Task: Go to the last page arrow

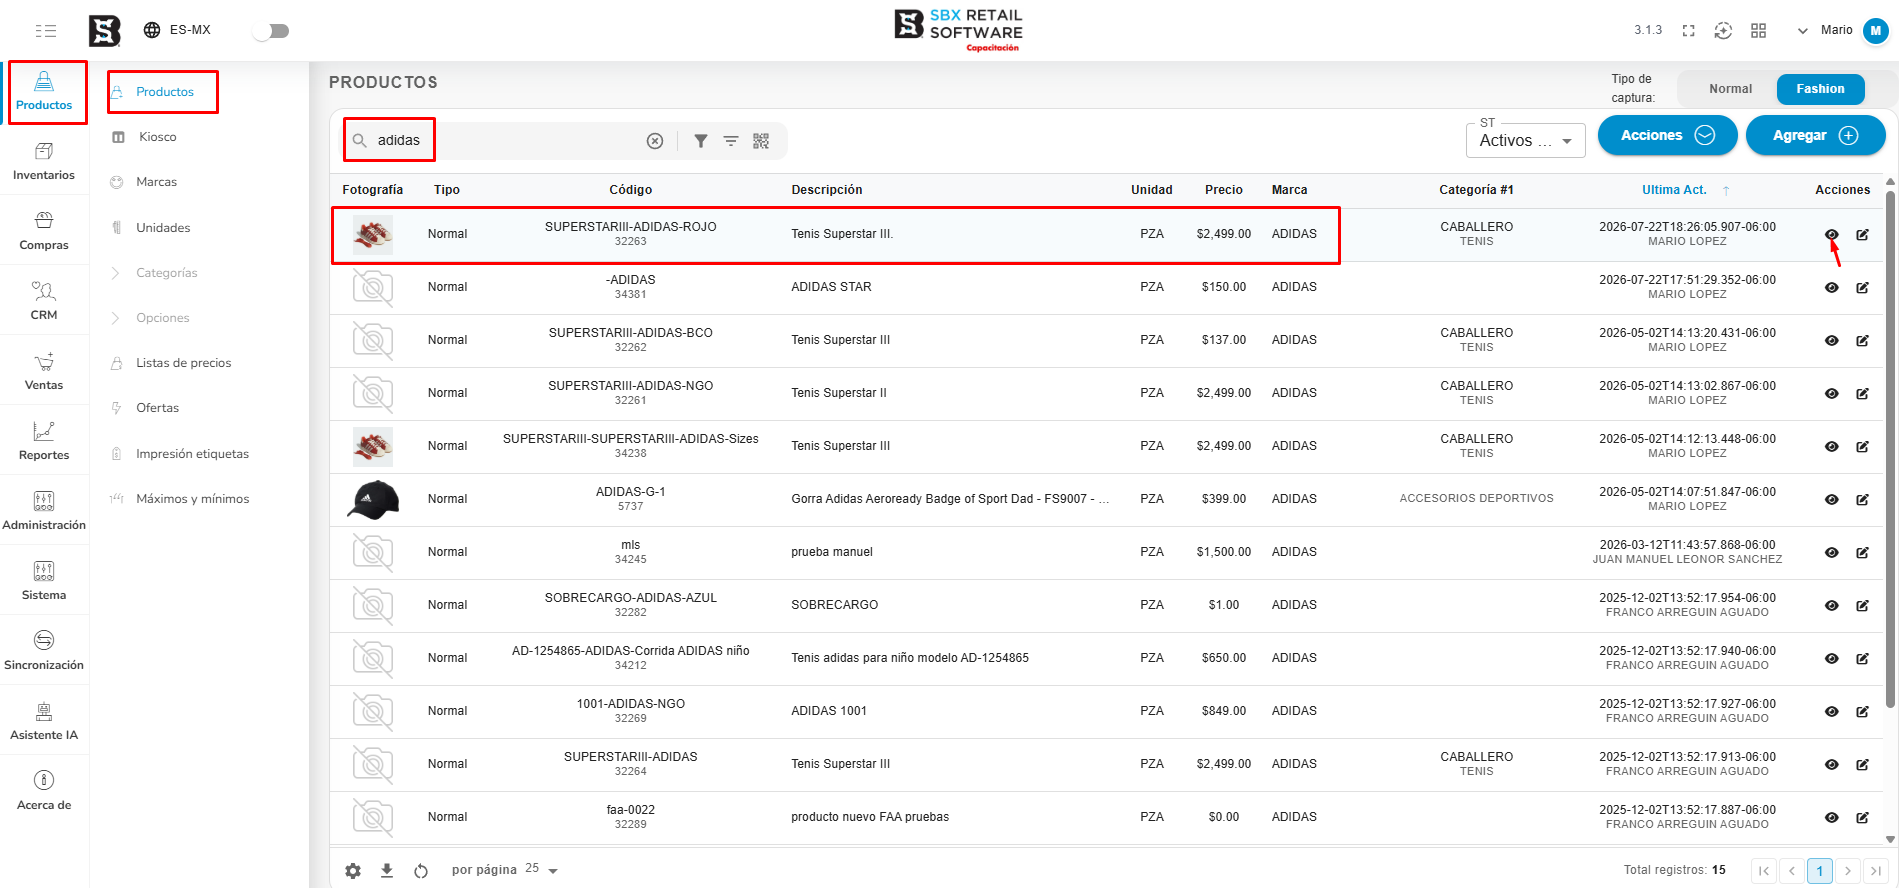Action: click(1876, 871)
